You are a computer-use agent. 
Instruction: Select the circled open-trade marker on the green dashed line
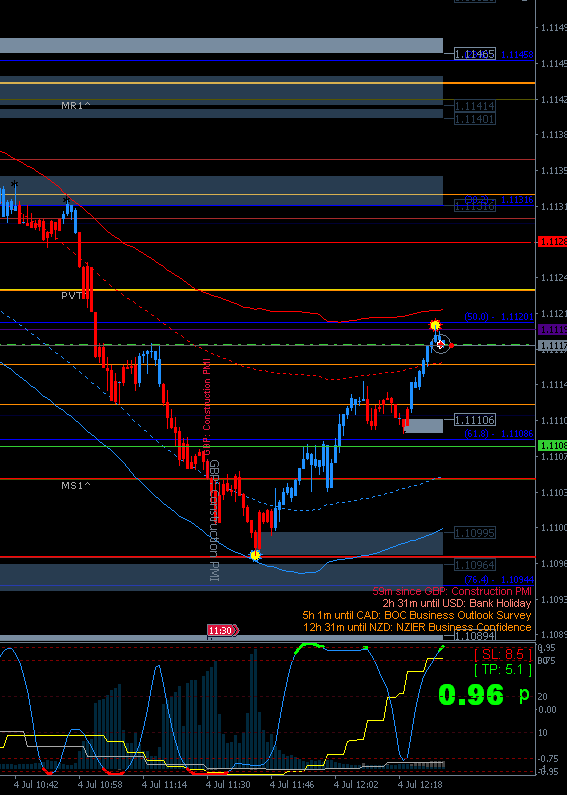[441, 345]
